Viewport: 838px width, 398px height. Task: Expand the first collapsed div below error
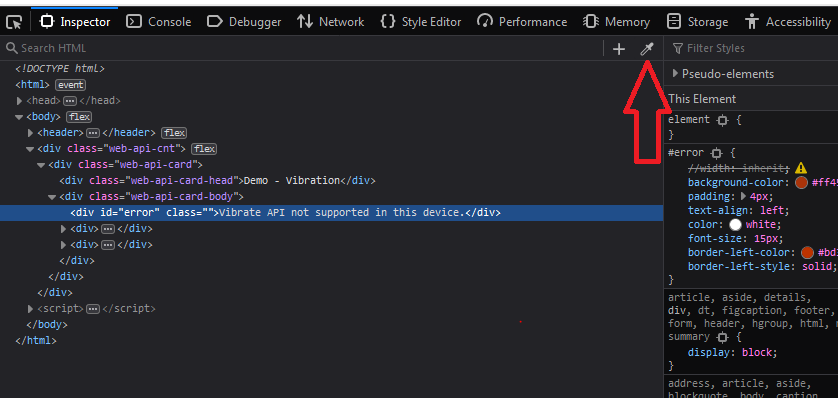point(64,229)
